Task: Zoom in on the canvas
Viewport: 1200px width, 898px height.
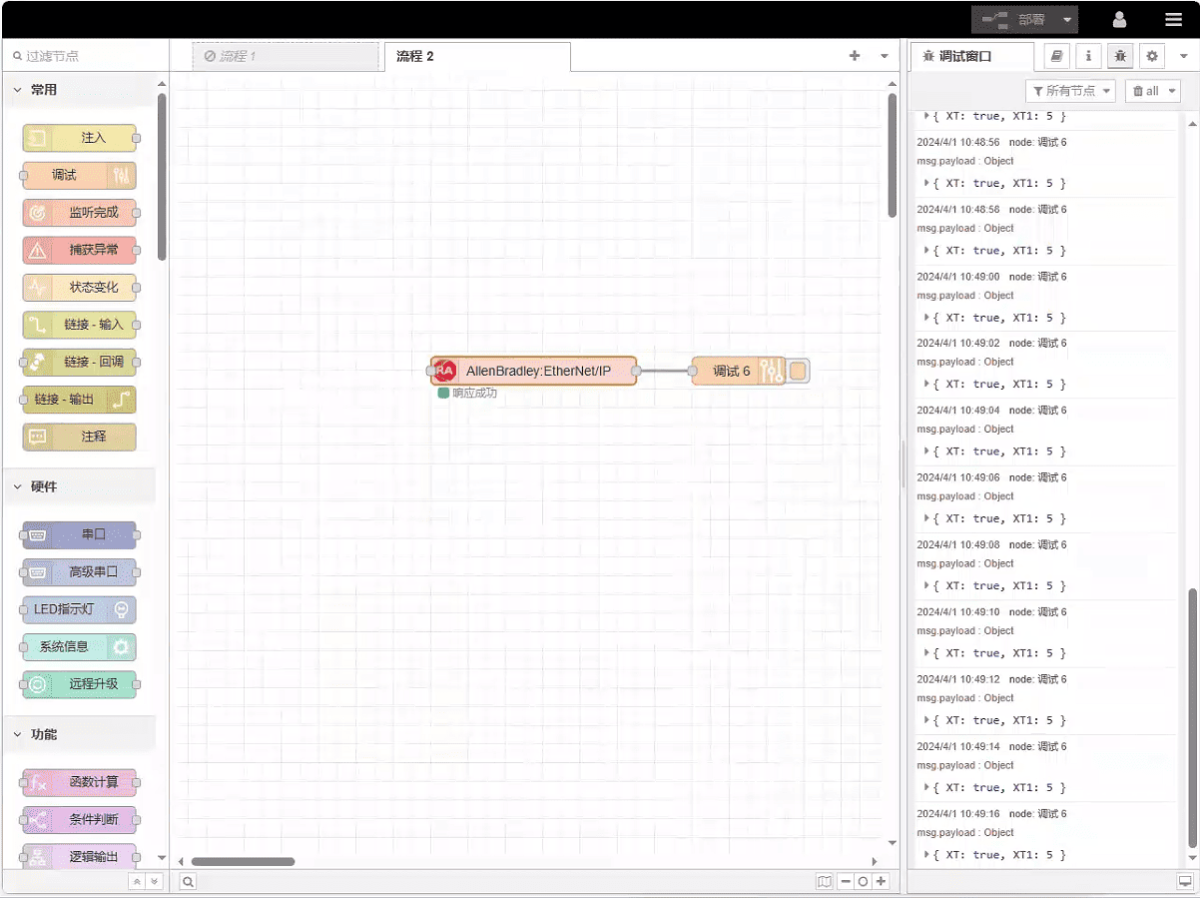Action: tap(880, 881)
